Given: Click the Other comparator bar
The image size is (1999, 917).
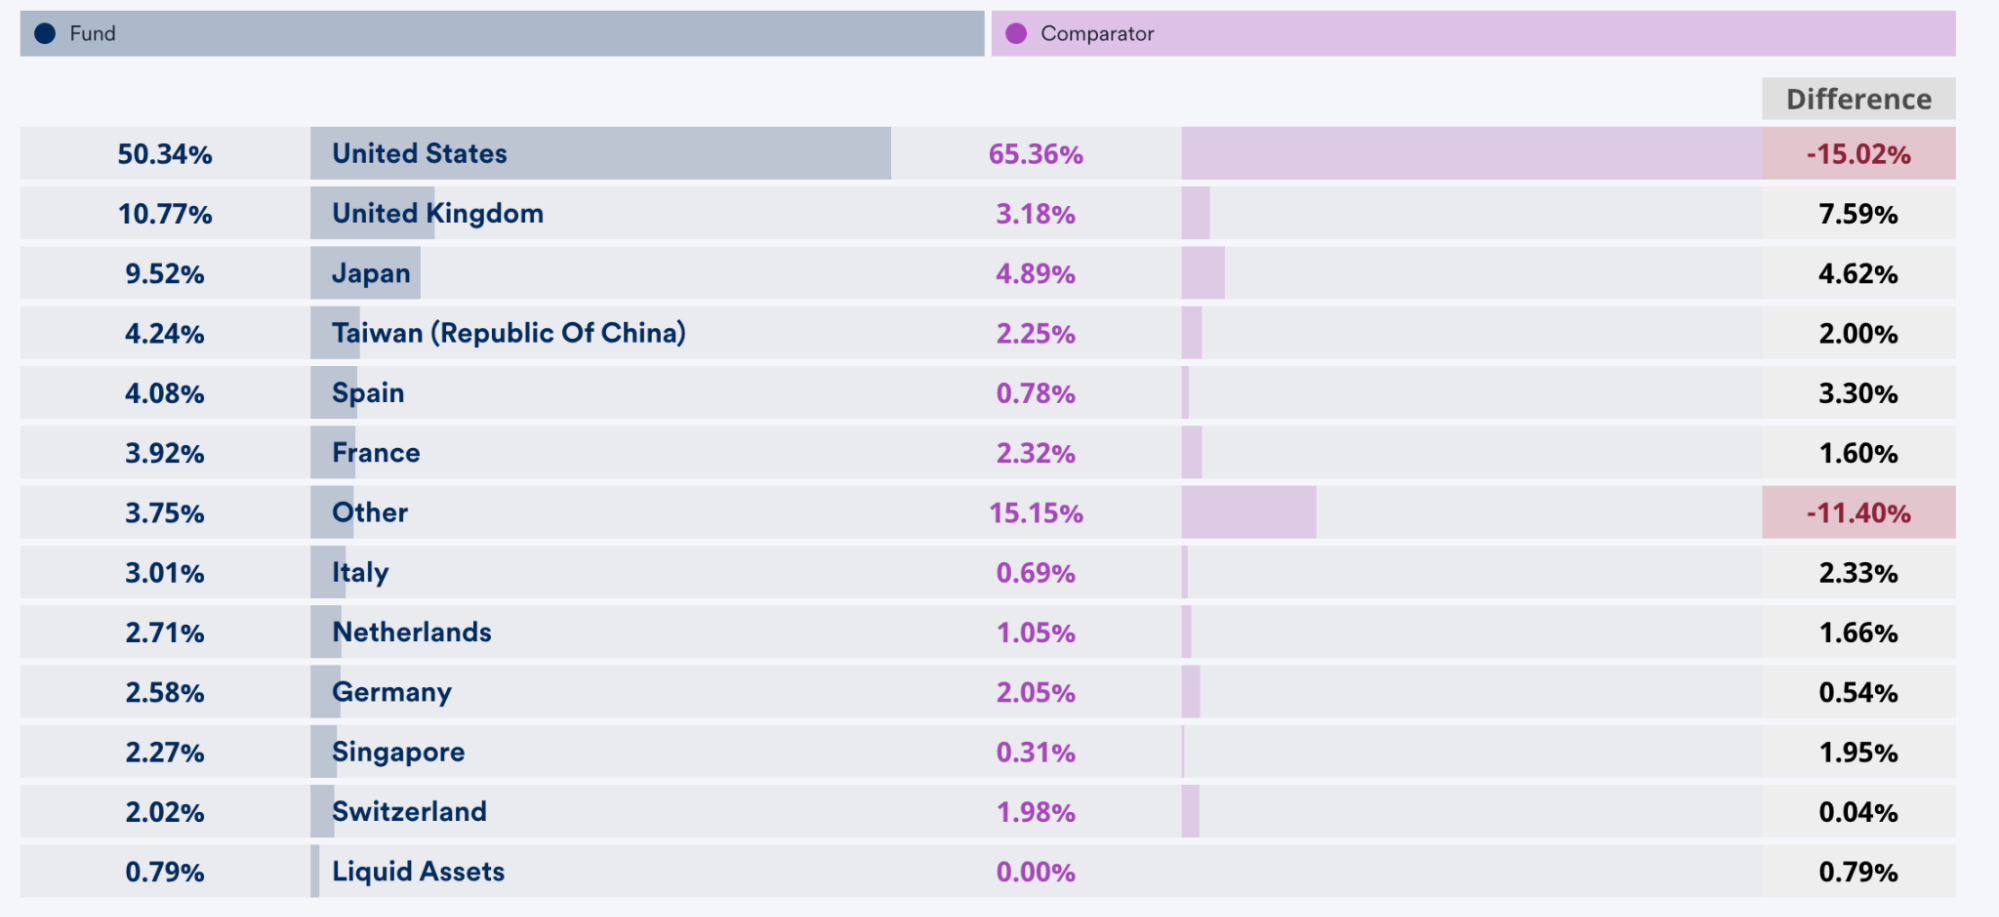Looking at the screenshot, I should [x=1248, y=513].
